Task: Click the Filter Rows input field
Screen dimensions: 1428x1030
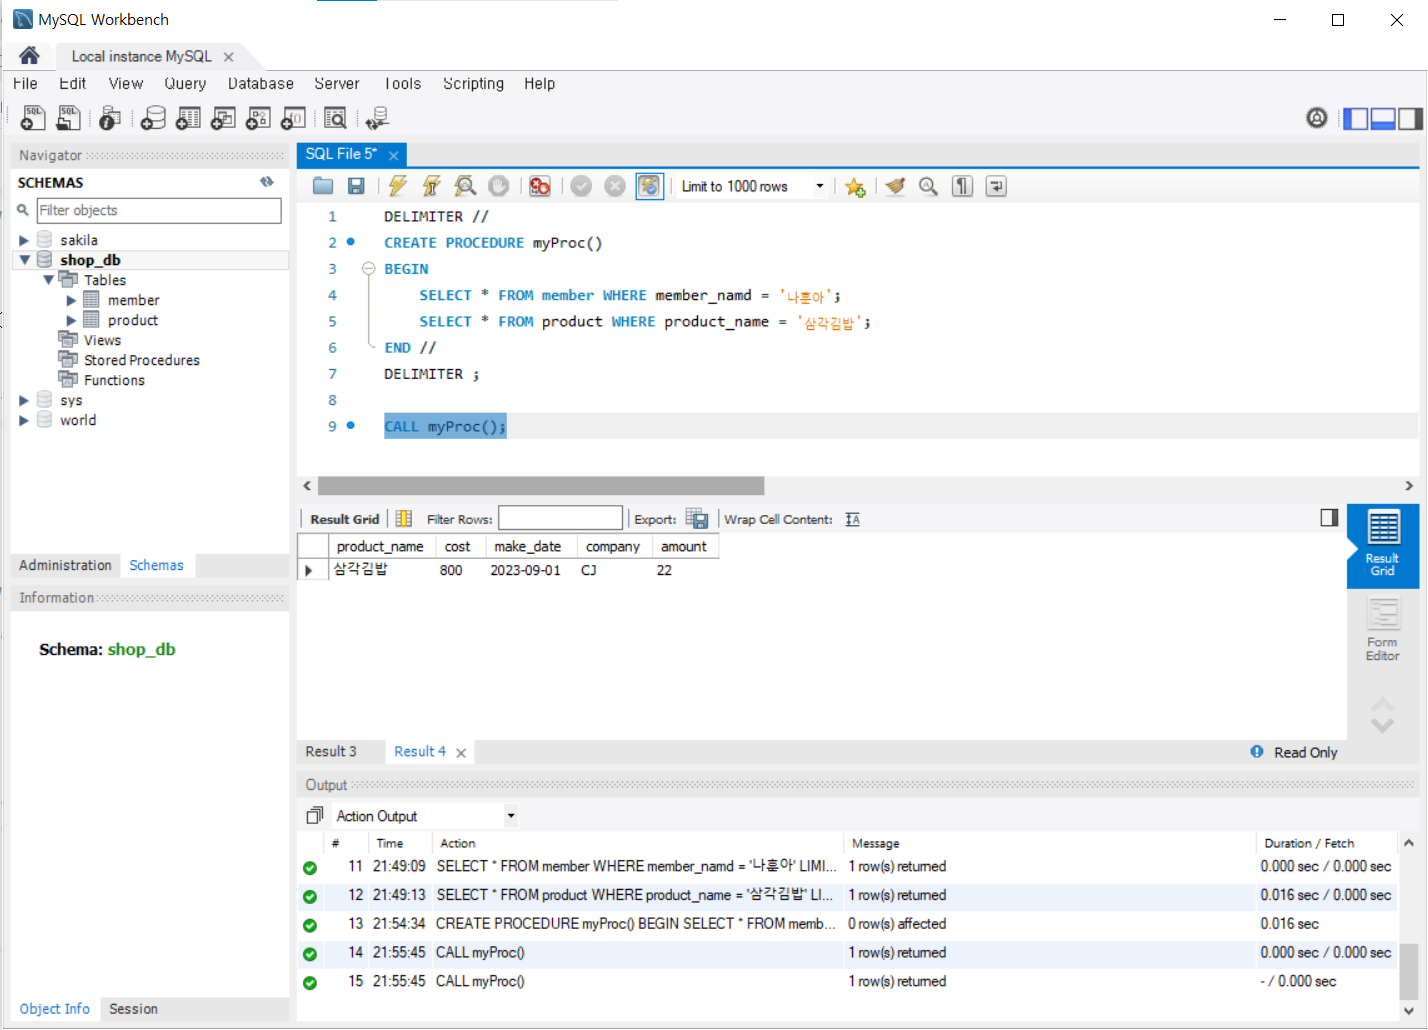Action: tap(560, 518)
